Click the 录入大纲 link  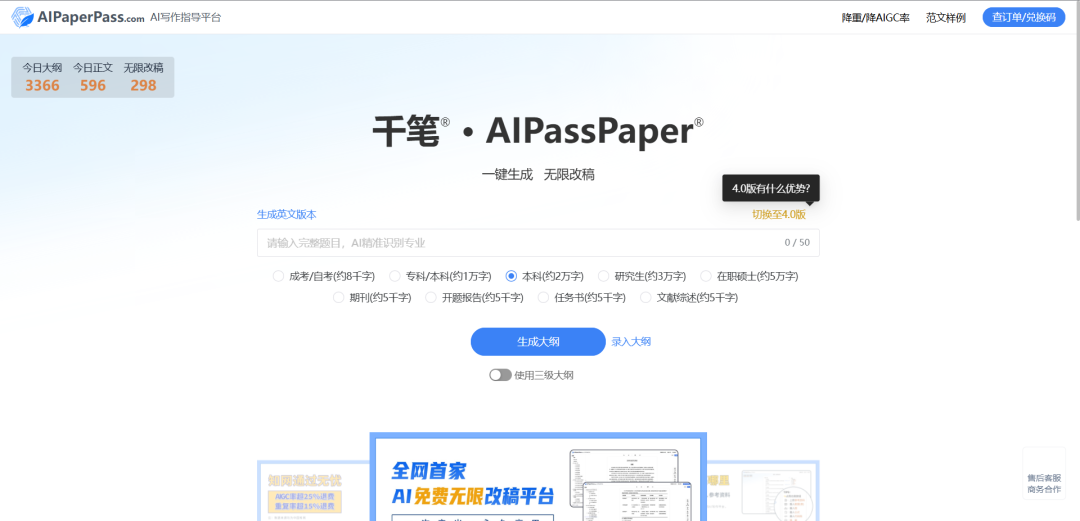631,342
